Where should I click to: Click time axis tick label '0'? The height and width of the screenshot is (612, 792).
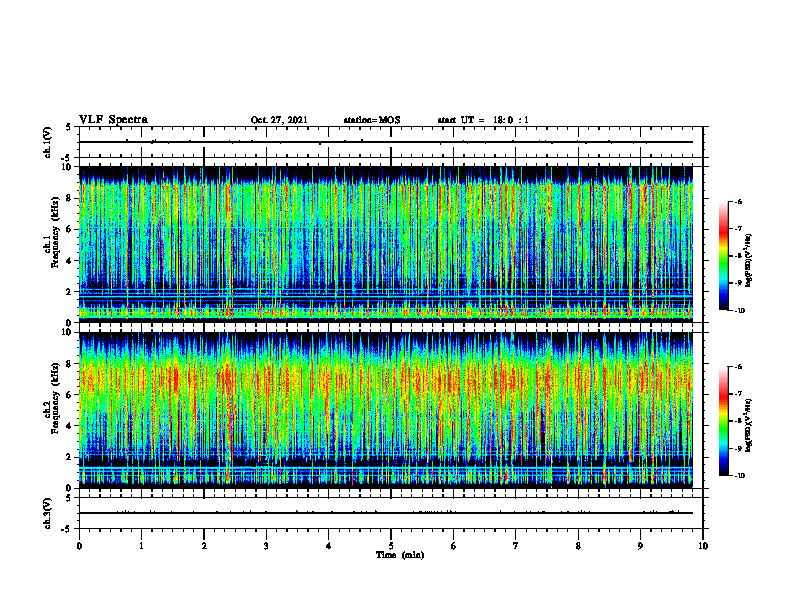[x=79, y=546]
